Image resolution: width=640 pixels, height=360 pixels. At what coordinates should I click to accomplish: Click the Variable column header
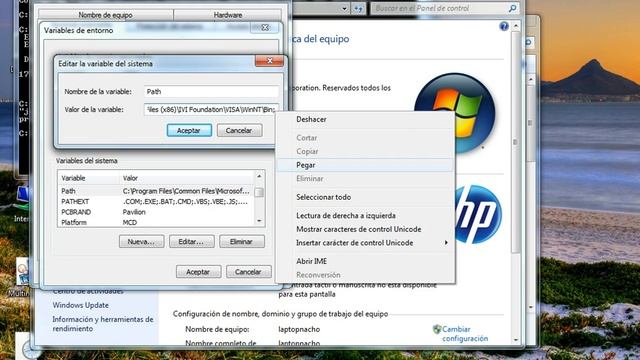tap(89, 178)
